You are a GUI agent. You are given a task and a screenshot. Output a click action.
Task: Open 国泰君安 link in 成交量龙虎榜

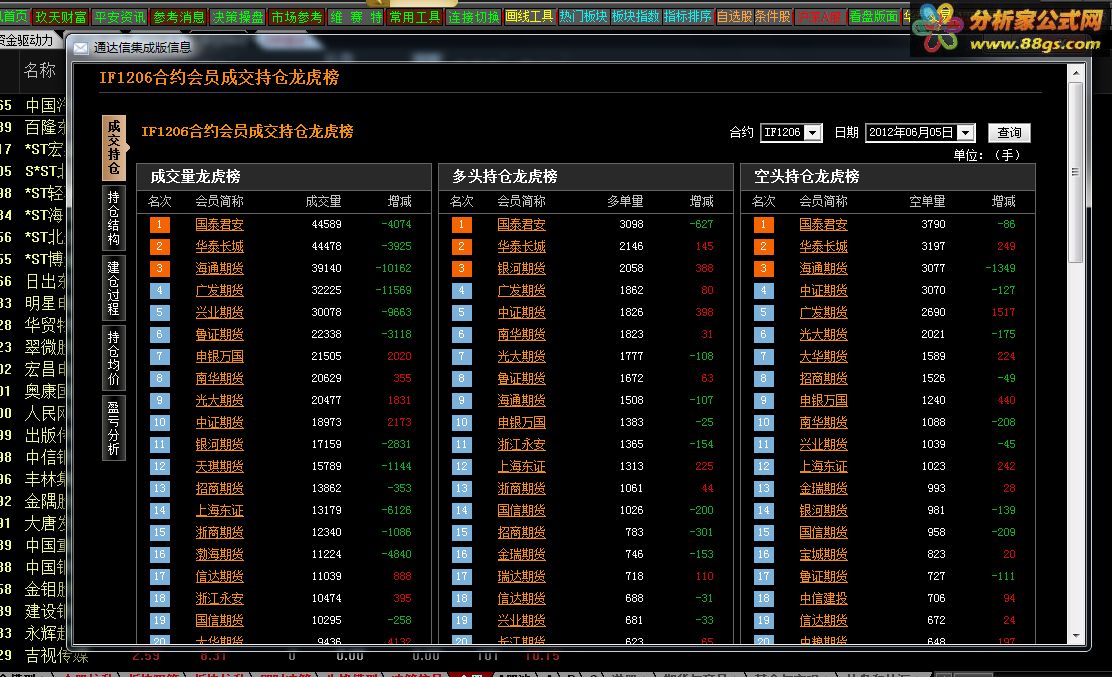tap(219, 224)
